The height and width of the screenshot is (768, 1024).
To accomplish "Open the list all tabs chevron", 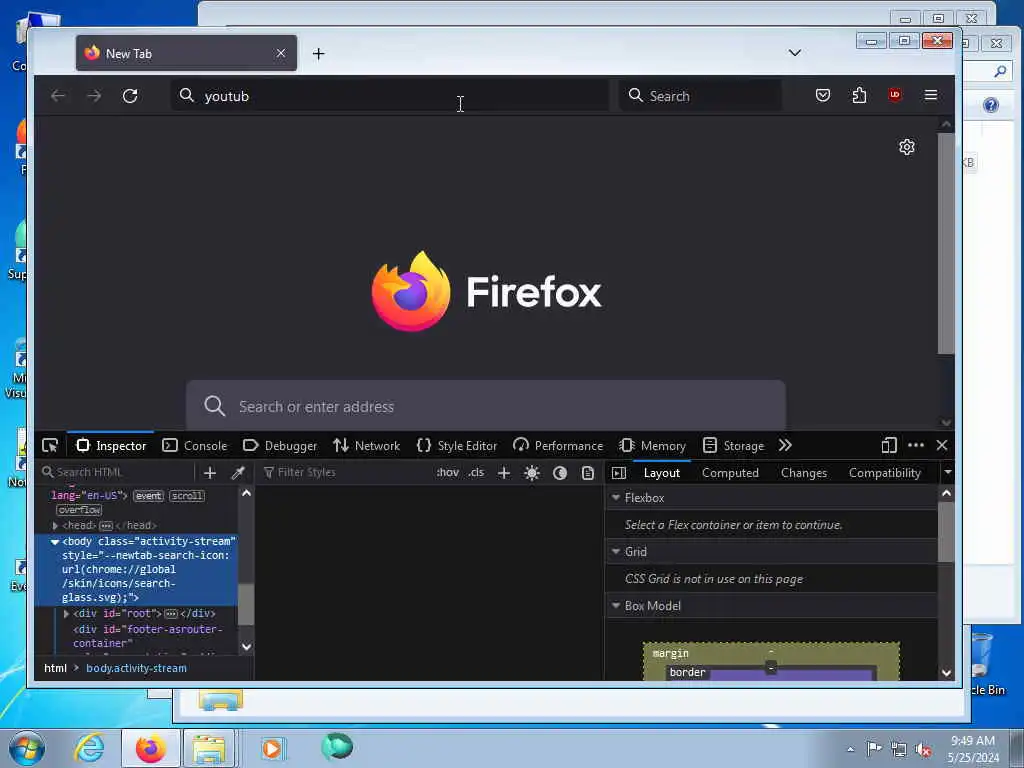I will tap(795, 53).
